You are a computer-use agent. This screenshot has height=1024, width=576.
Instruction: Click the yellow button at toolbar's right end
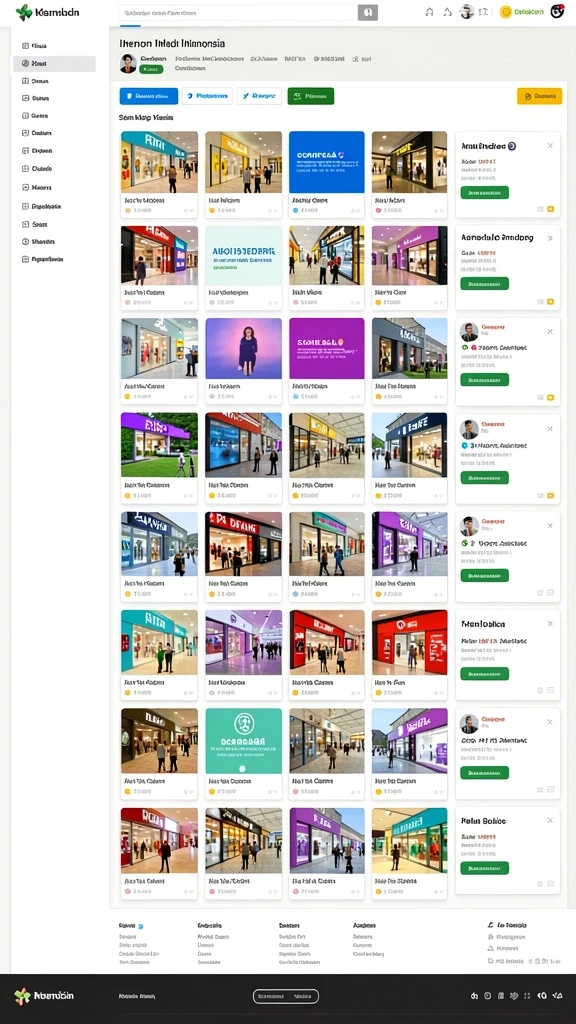tap(539, 96)
